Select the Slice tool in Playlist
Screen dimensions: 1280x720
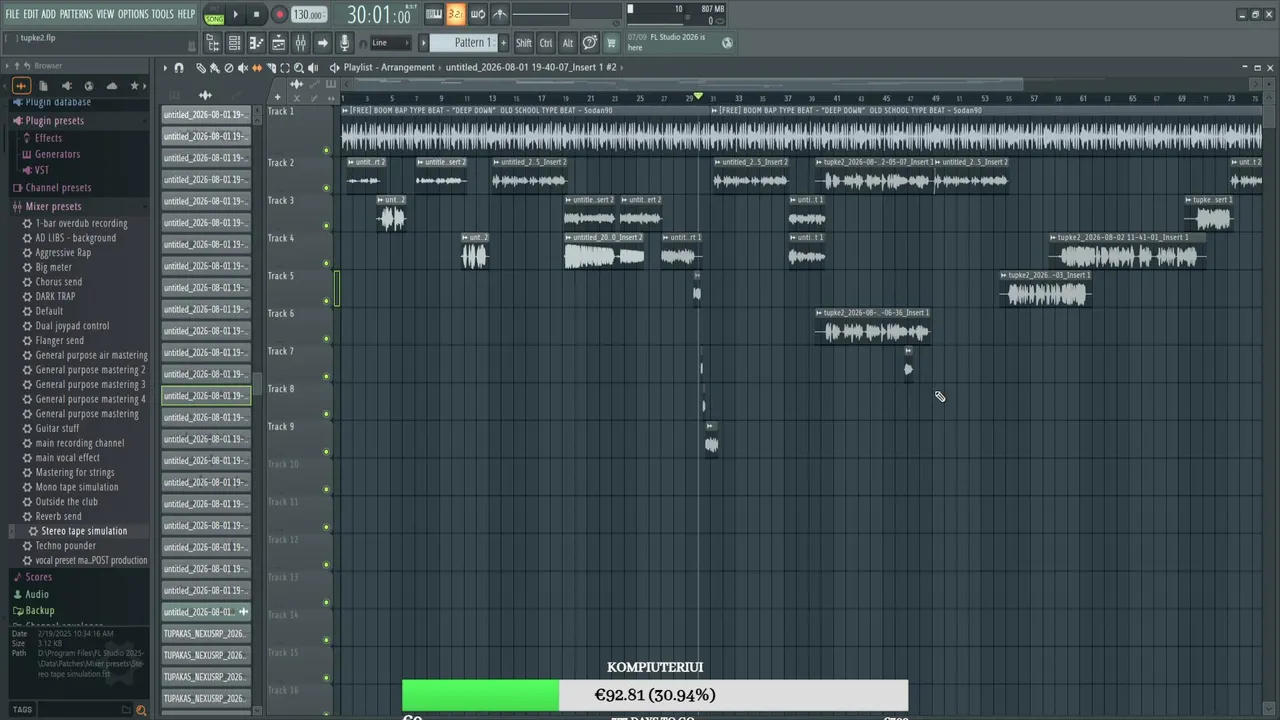(x=271, y=68)
